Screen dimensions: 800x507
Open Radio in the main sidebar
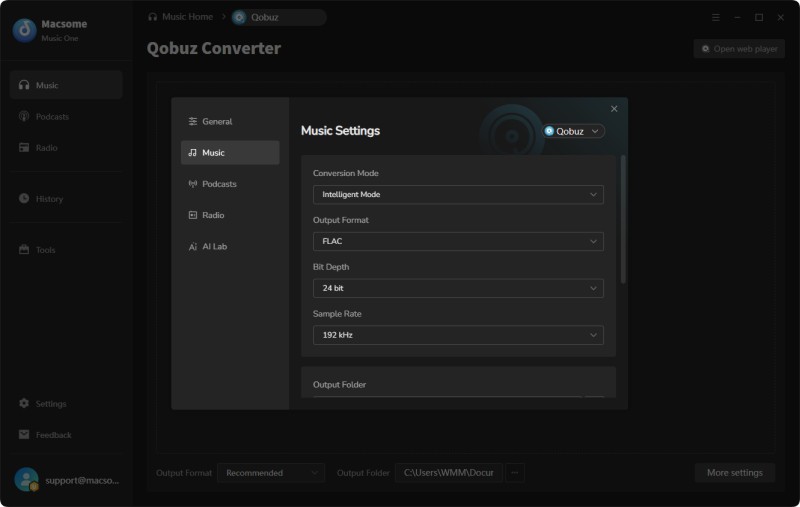66,147
